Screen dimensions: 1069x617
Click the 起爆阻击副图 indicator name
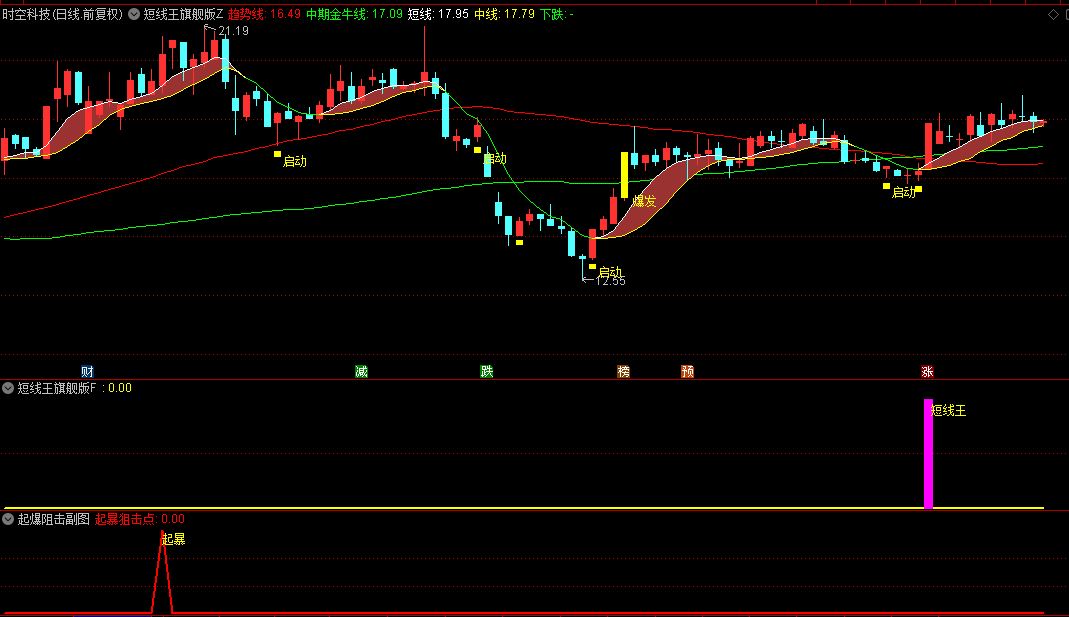point(53,519)
